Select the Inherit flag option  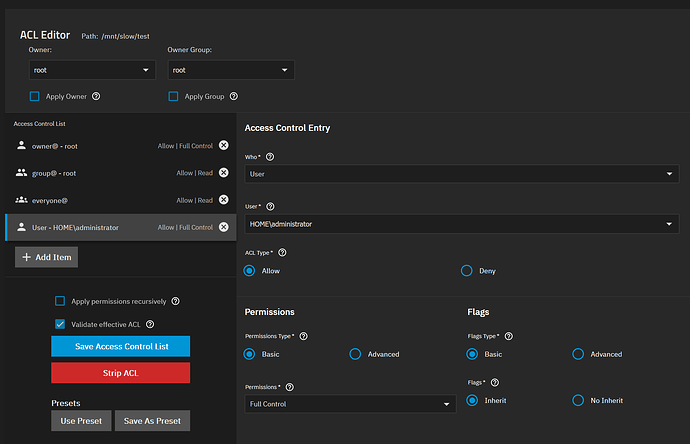[x=472, y=400]
